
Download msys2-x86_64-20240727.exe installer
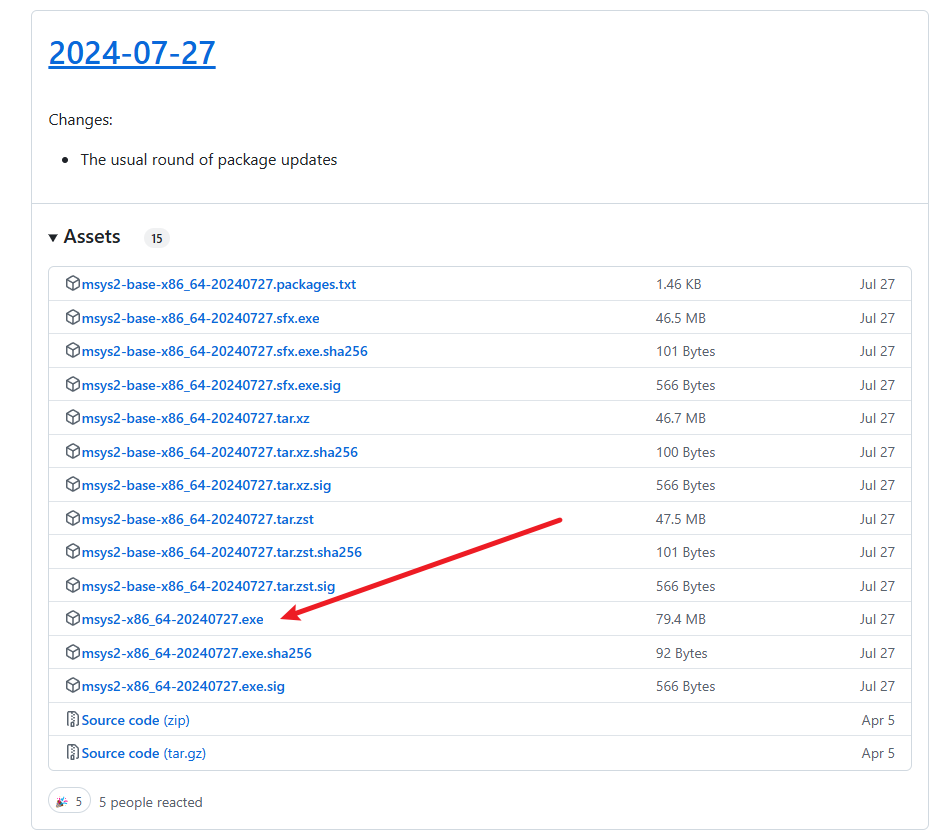[x=172, y=619]
